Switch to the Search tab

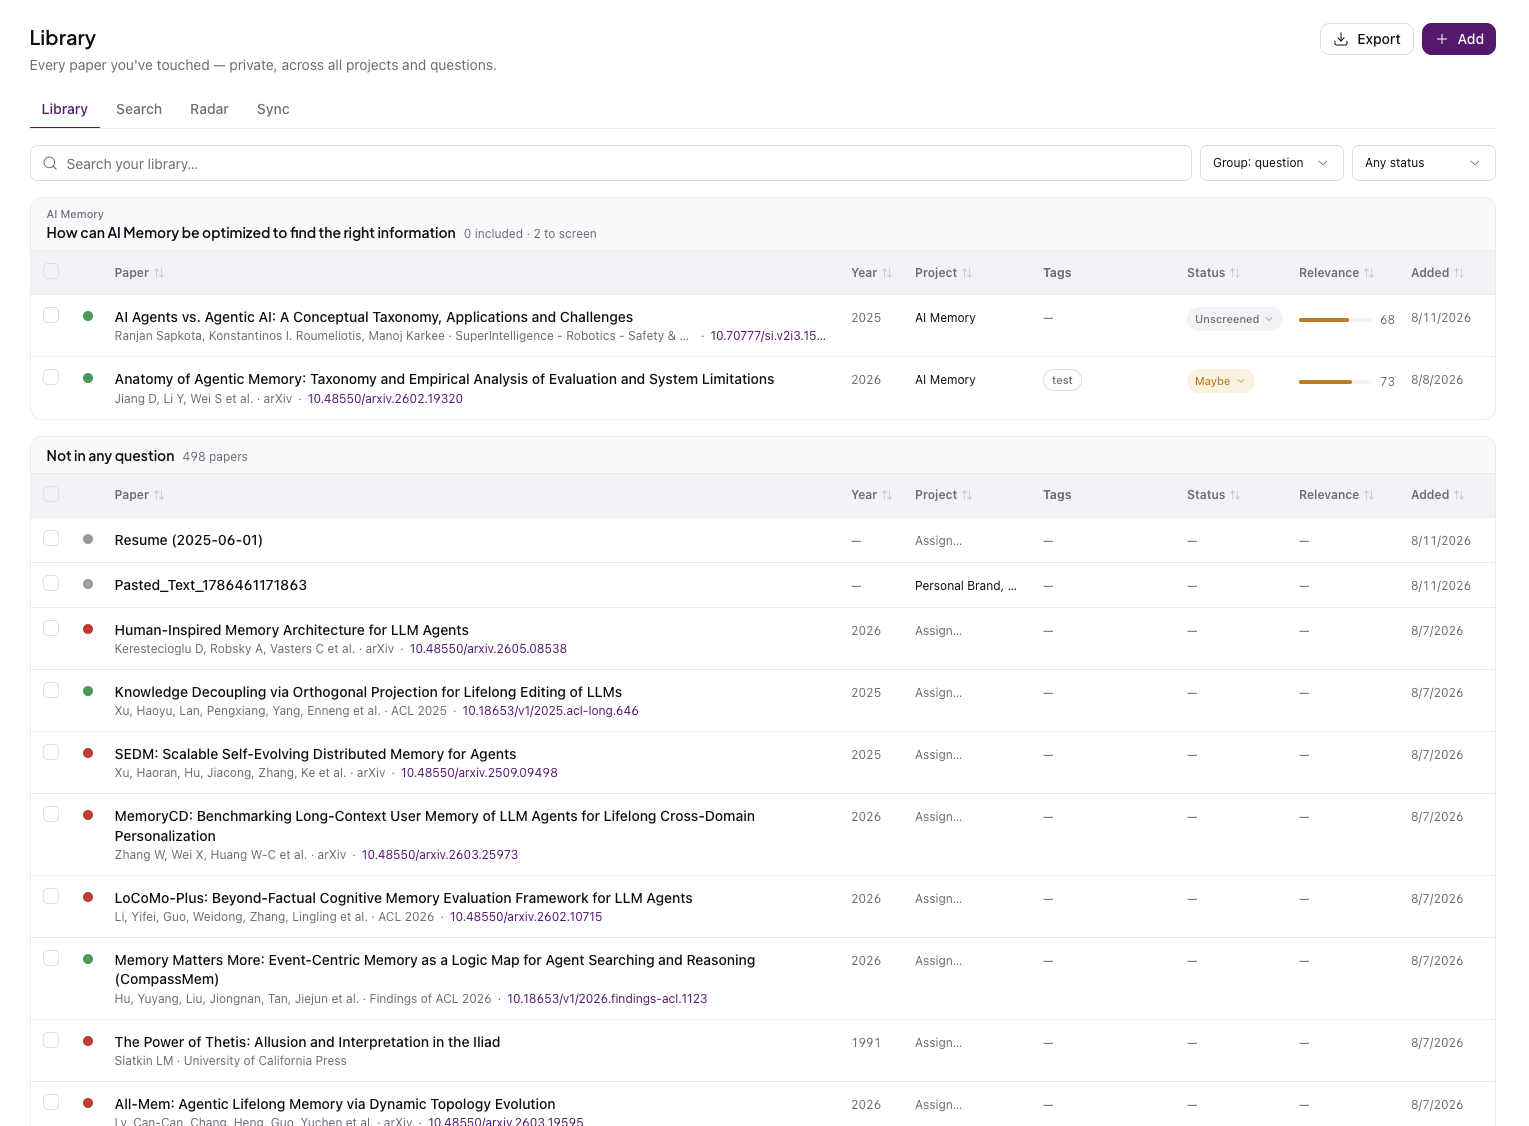click(139, 109)
